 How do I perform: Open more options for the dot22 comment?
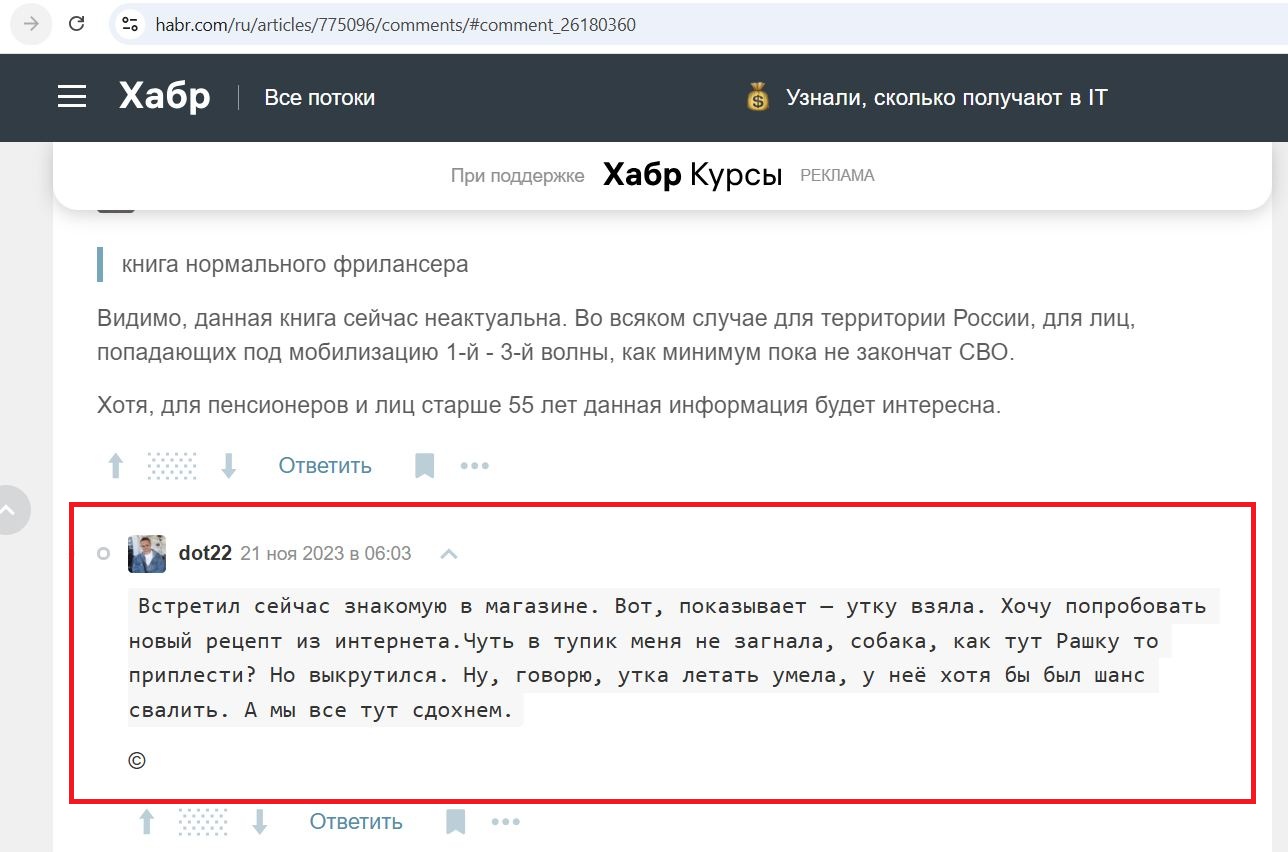click(x=506, y=821)
